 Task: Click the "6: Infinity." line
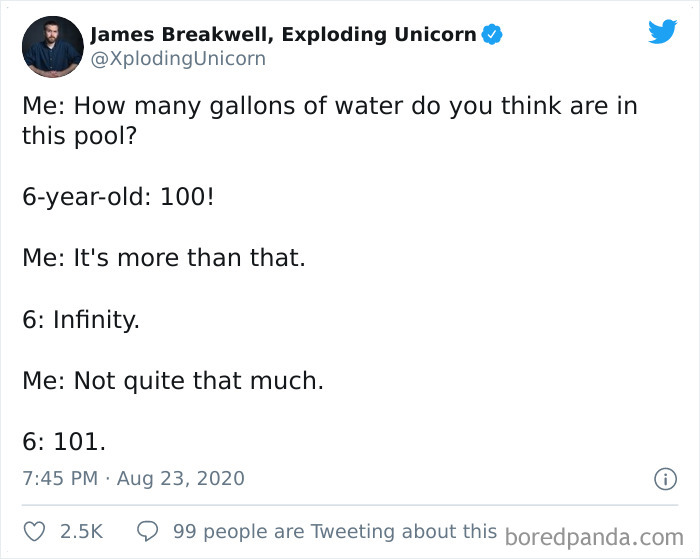pyautogui.click(x=80, y=319)
